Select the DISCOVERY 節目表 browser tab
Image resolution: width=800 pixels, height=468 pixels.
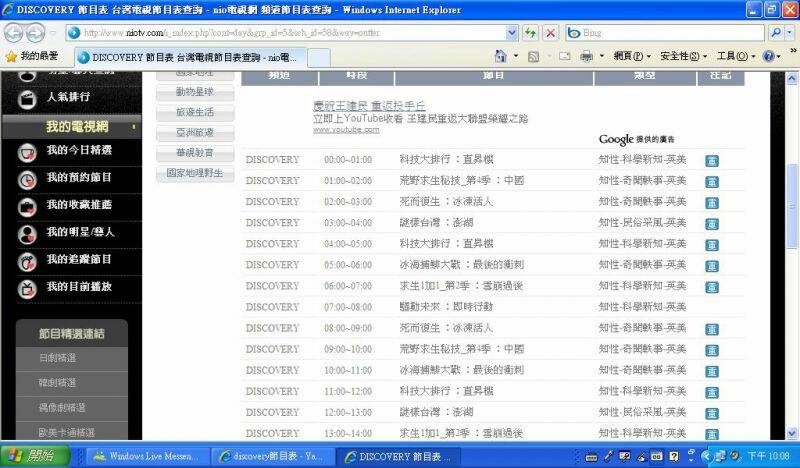click(191, 57)
